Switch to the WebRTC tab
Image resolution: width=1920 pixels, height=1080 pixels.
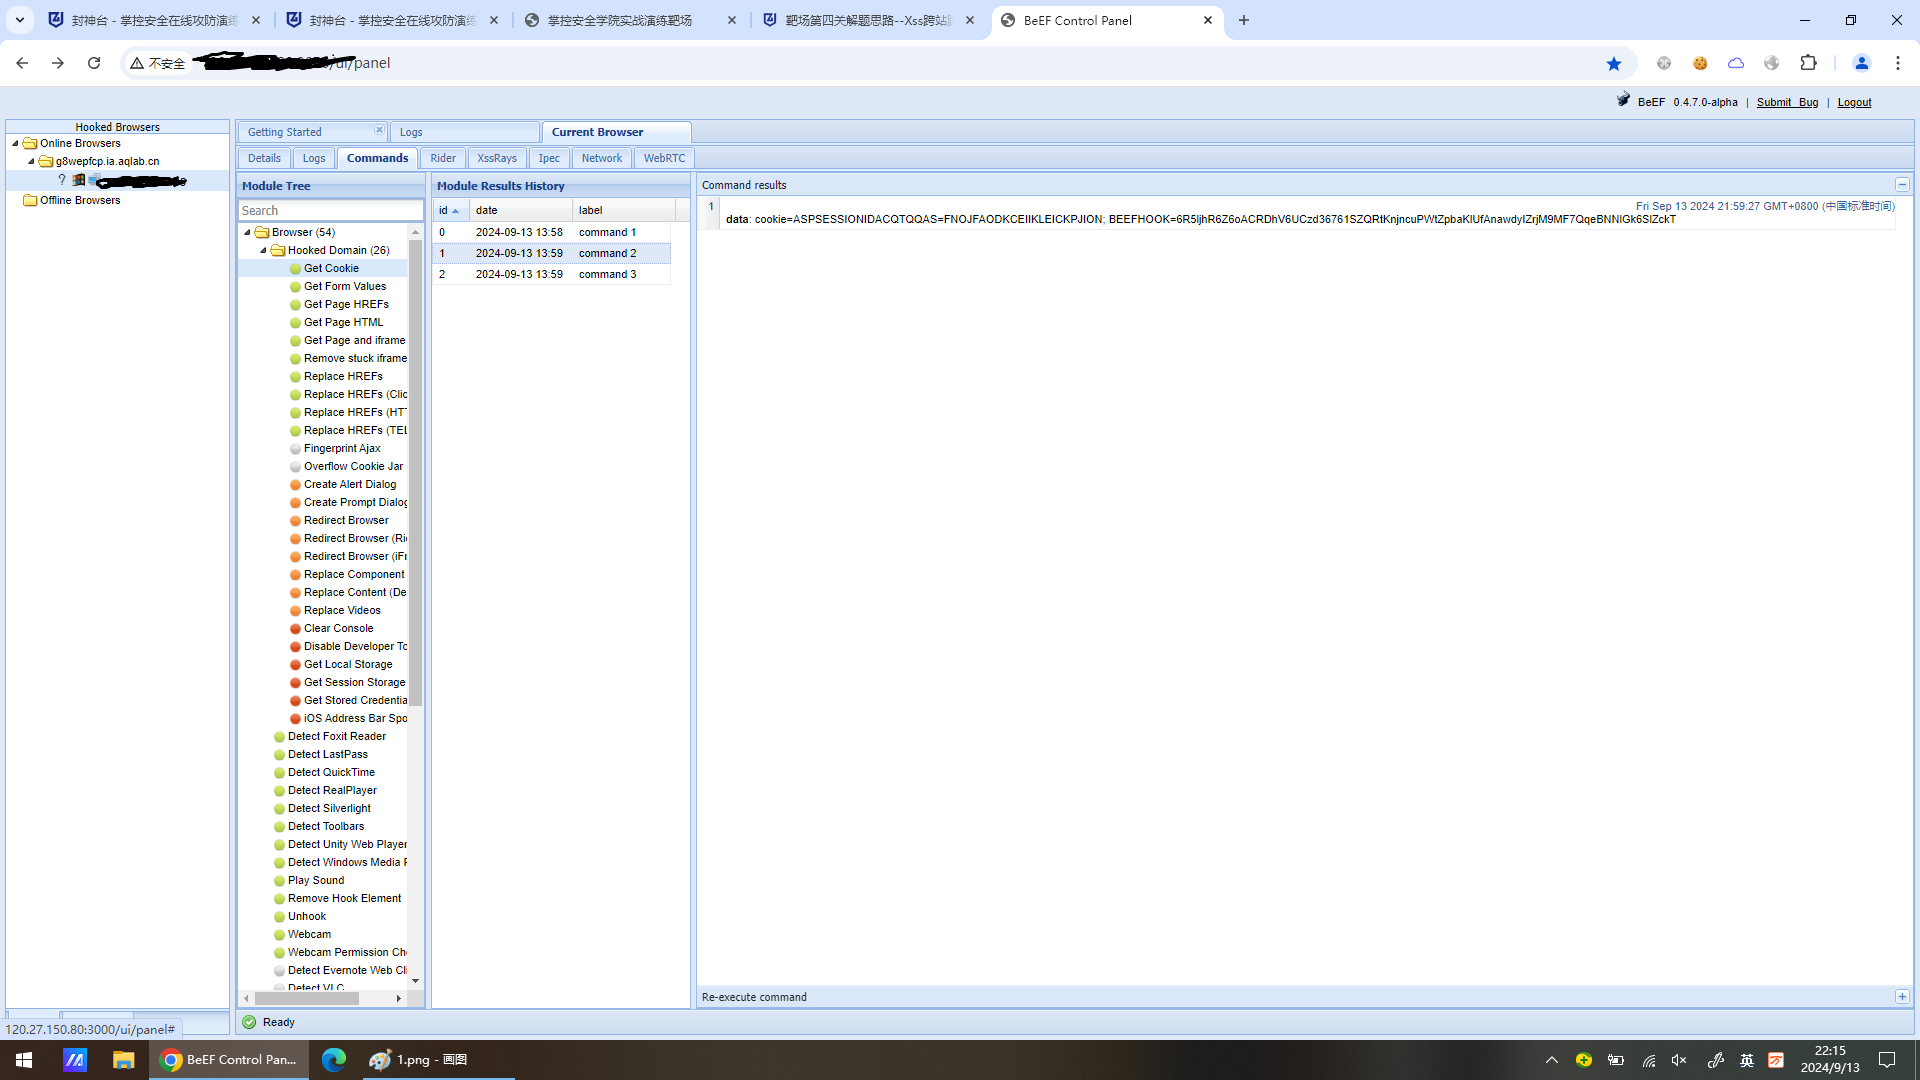coord(664,158)
